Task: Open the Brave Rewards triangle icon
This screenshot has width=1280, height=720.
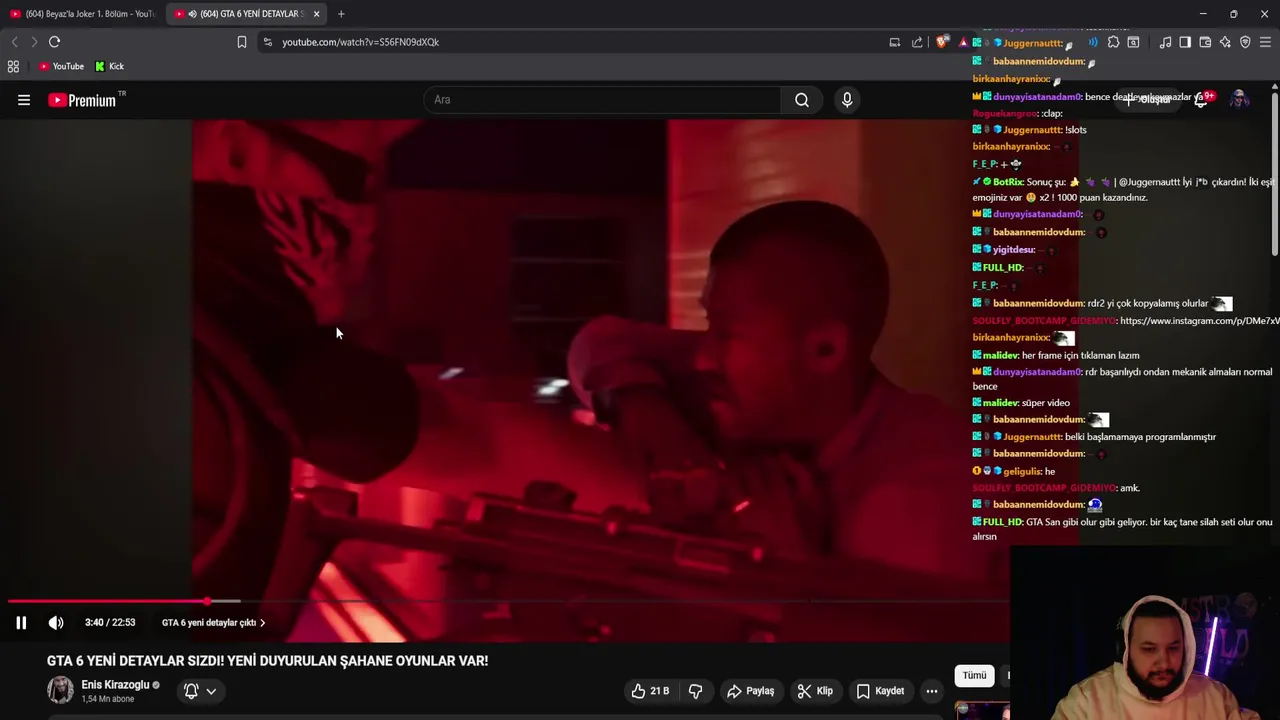Action: pyautogui.click(x=963, y=42)
